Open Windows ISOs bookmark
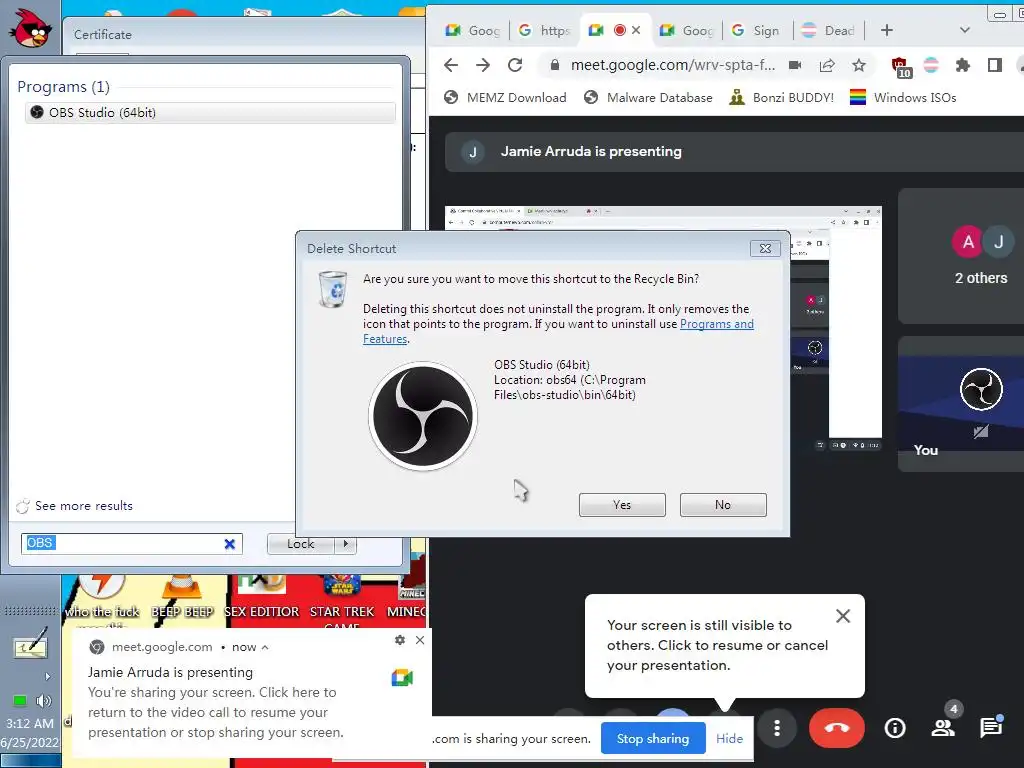 pyautogui.click(x=903, y=97)
